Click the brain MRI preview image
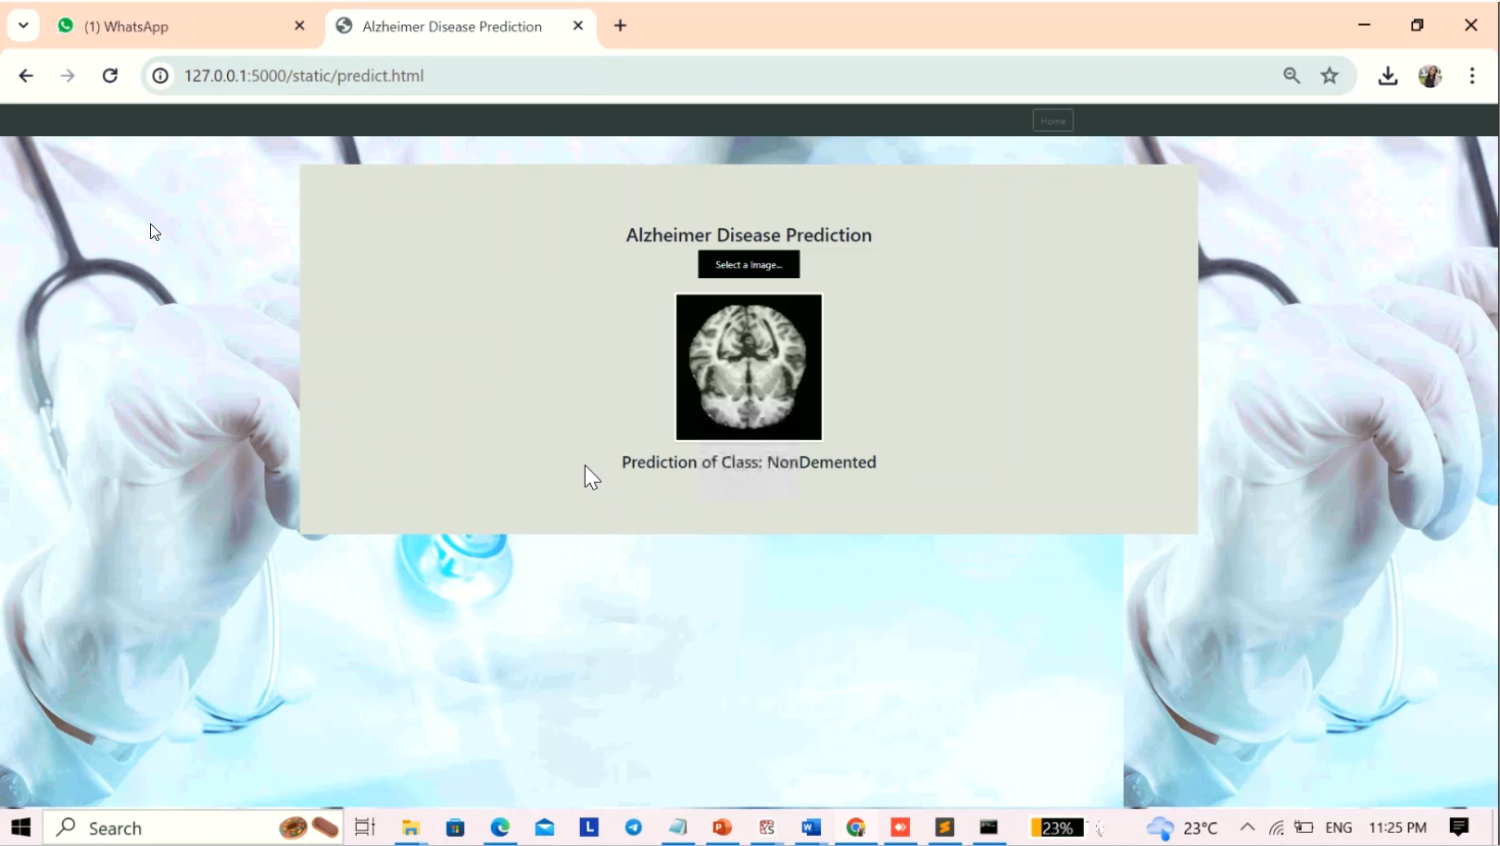This screenshot has width=1500, height=846. pos(749,367)
